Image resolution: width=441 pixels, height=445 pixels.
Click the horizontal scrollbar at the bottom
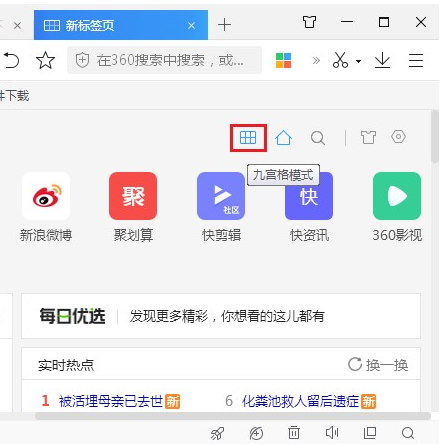coord(233,416)
